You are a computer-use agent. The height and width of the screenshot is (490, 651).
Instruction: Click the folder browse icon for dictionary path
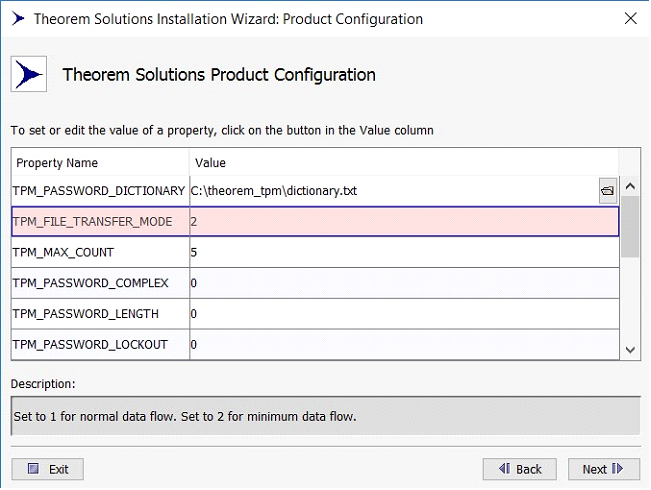click(x=607, y=190)
